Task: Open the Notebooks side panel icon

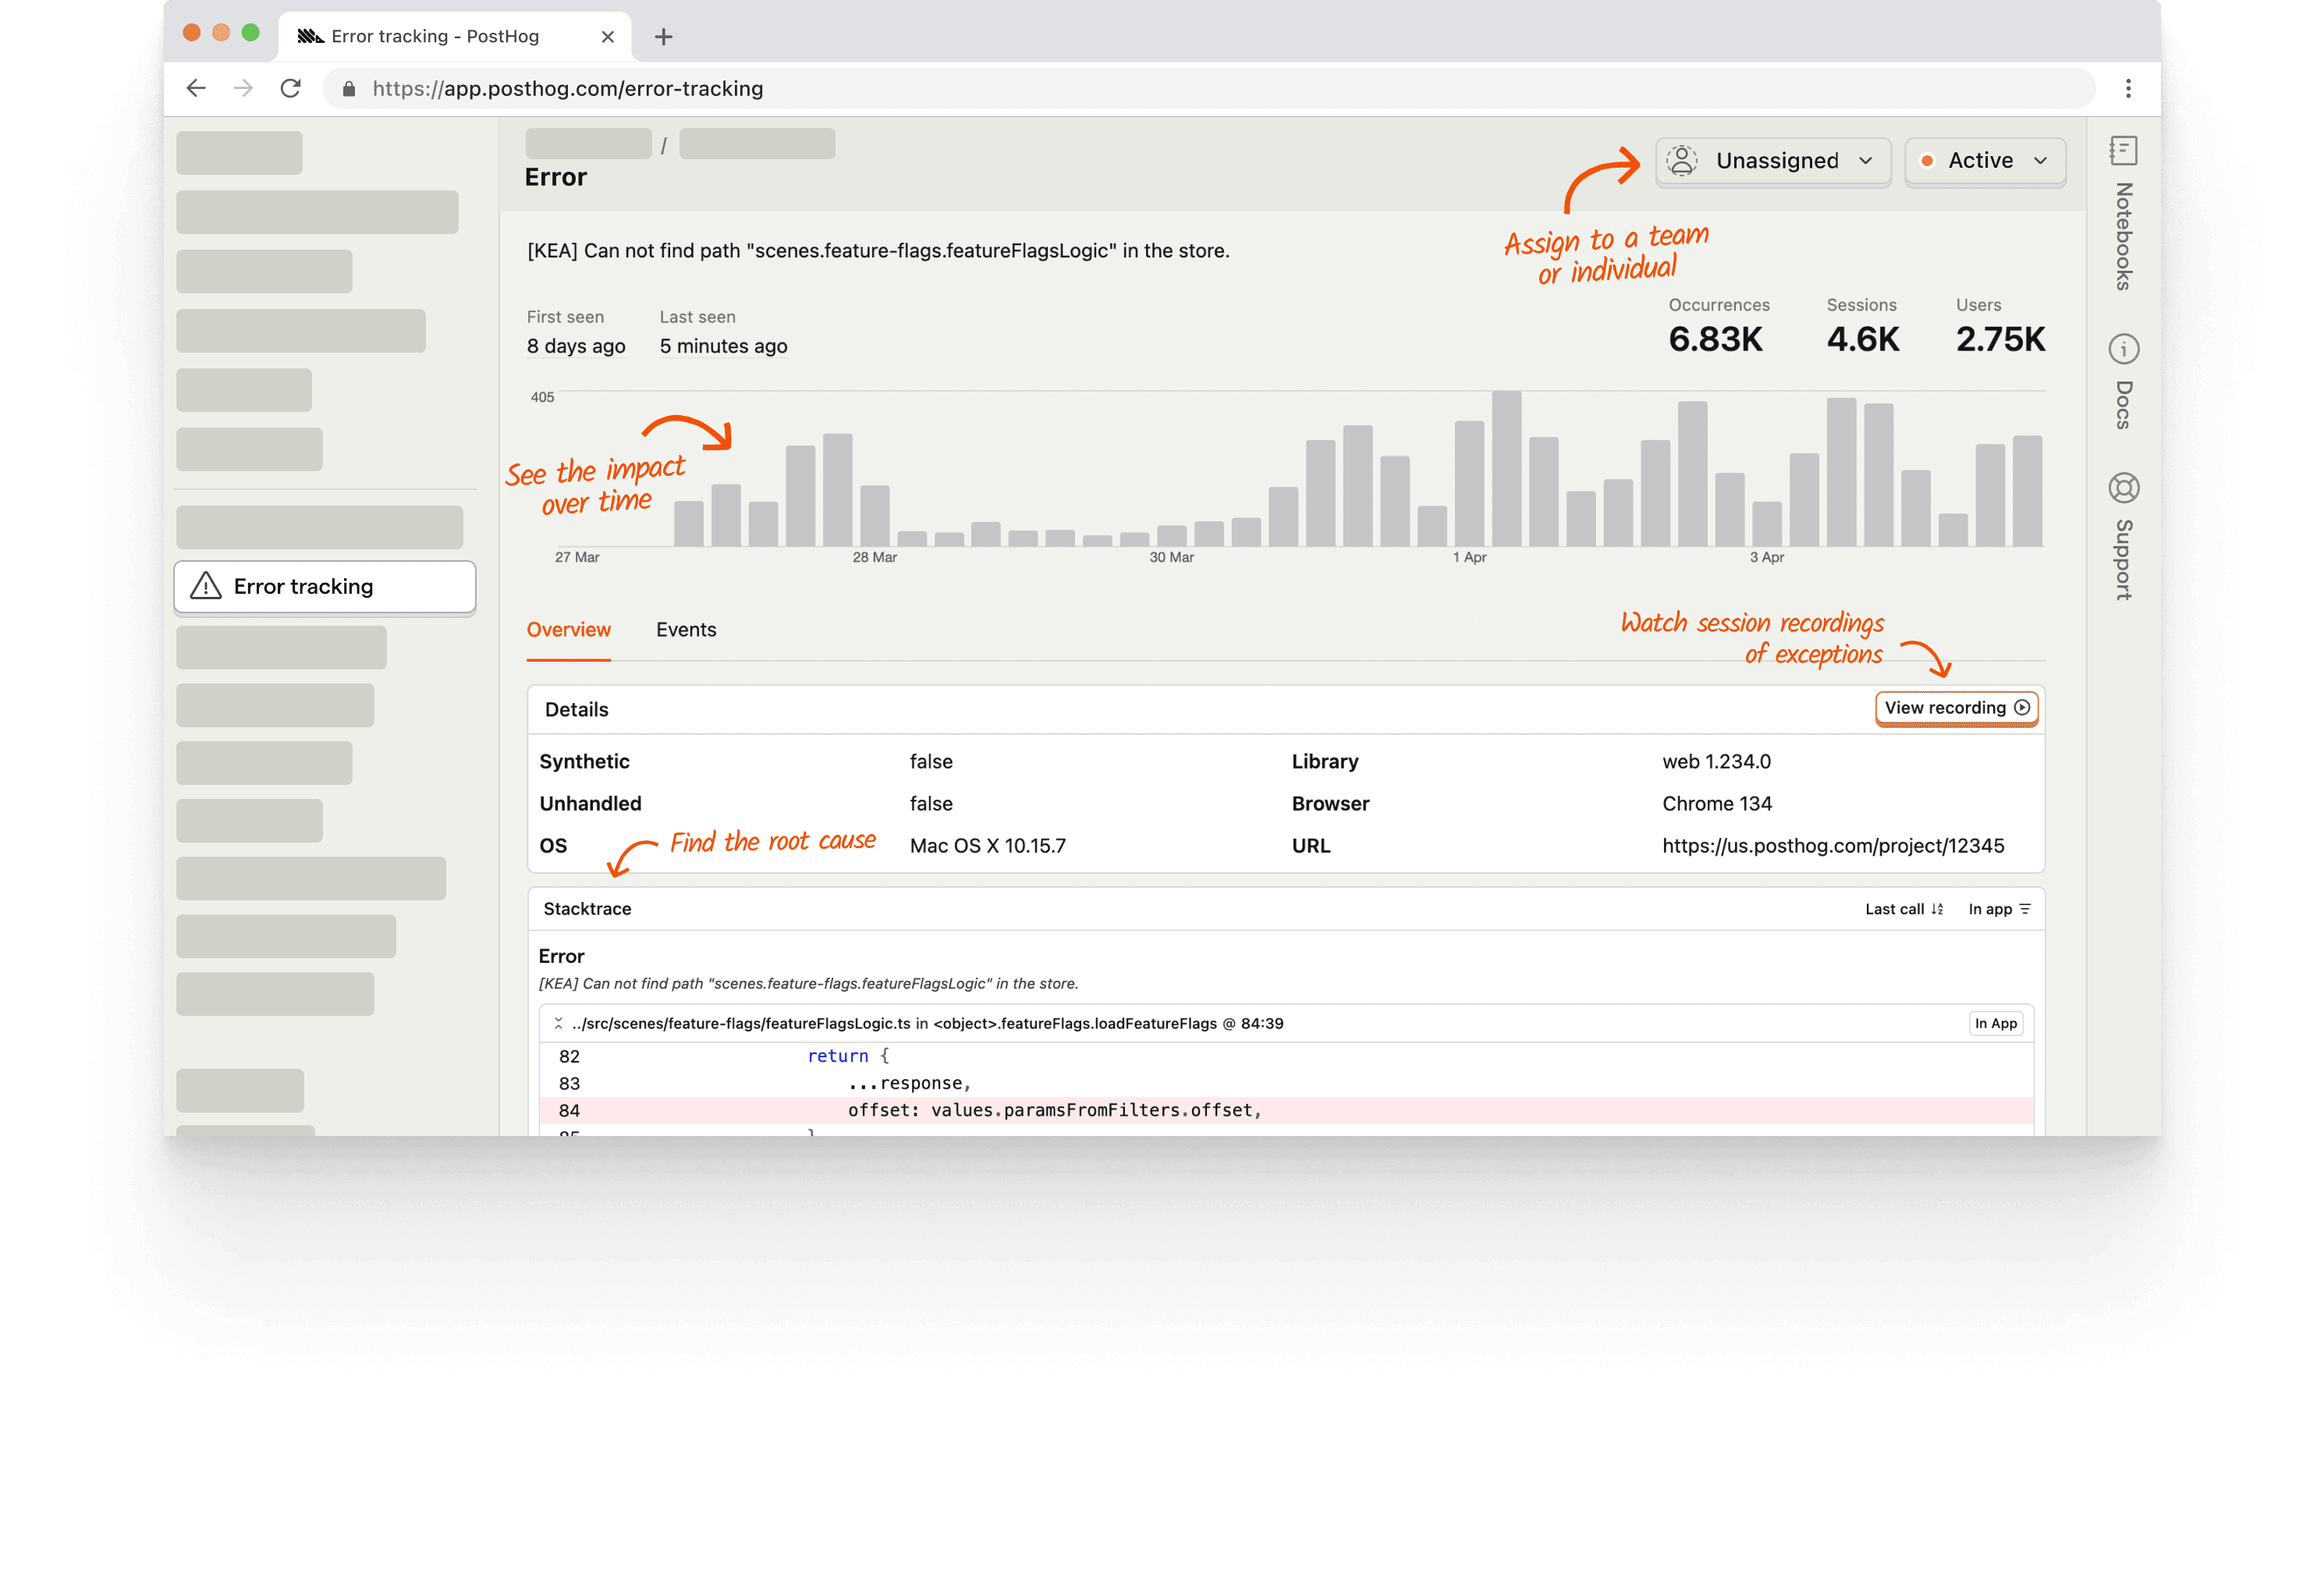Action: (2123, 151)
